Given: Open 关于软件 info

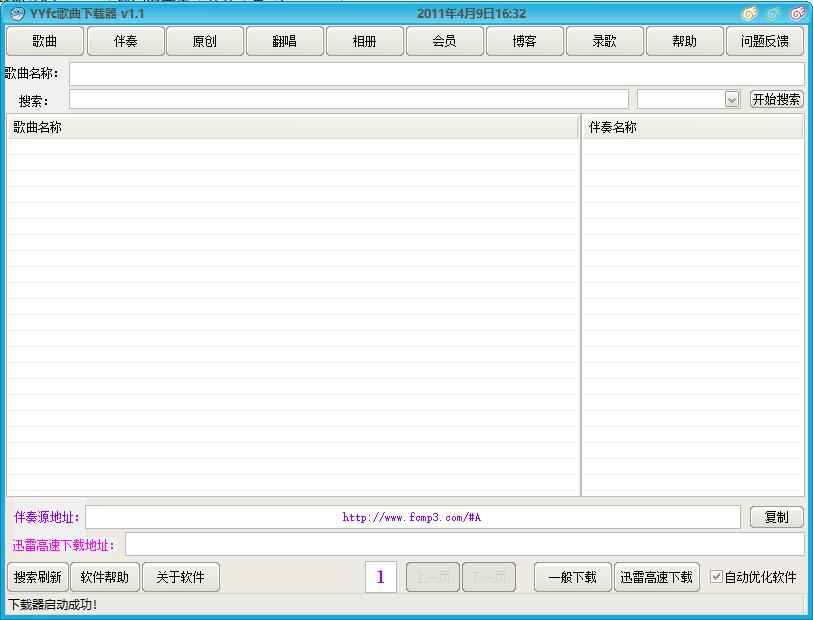Looking at the screenshot, I should [x=180, y=577].
